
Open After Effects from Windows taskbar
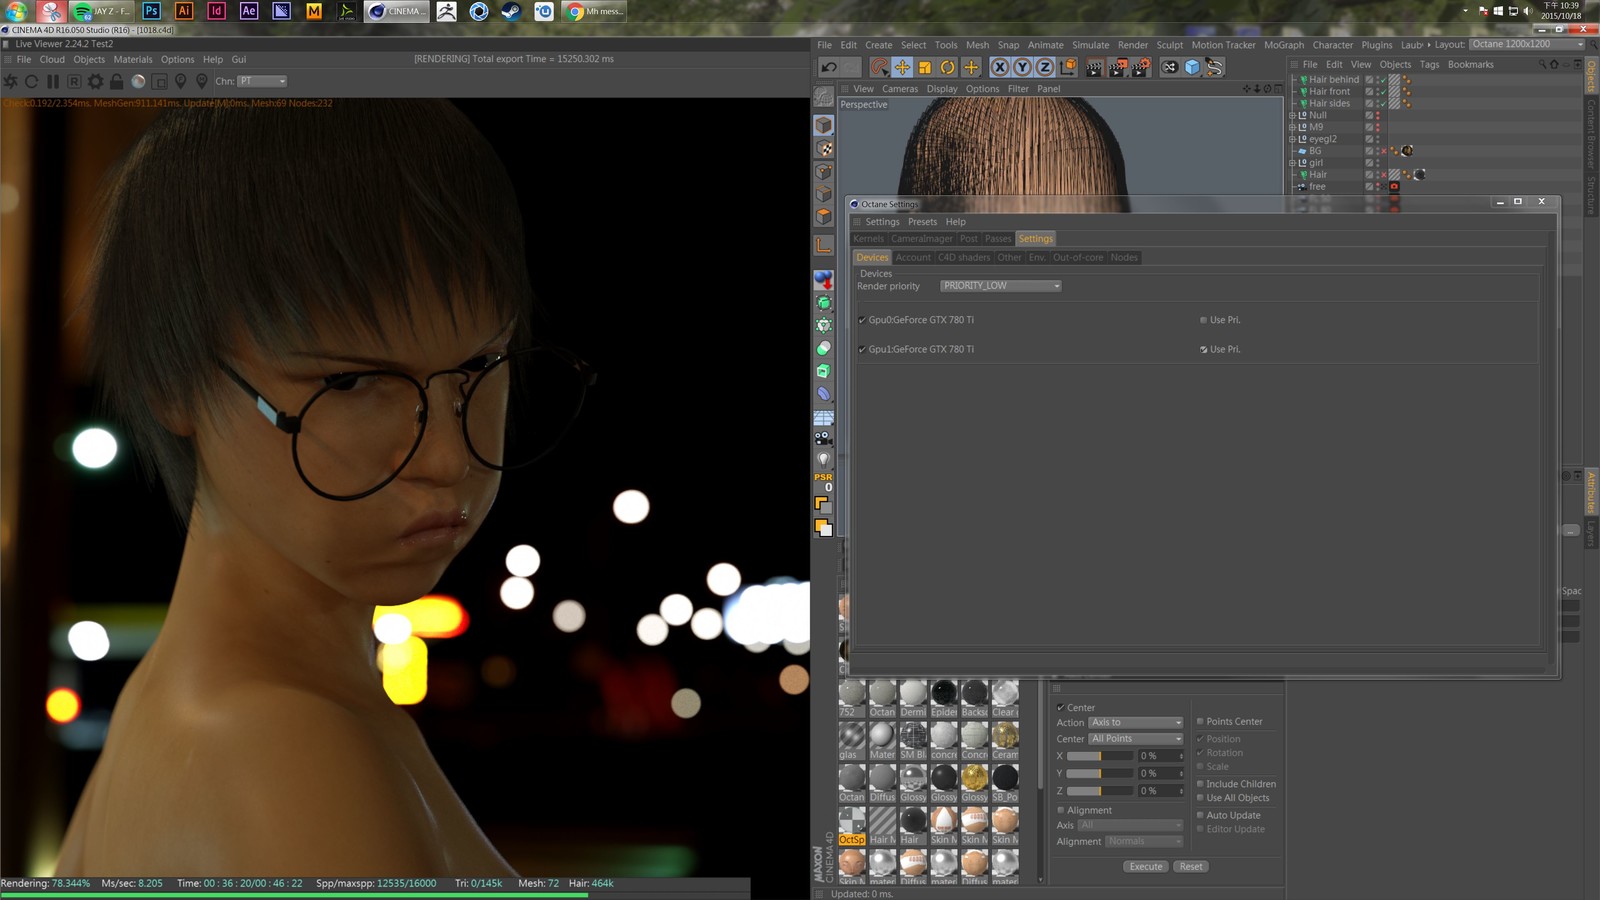[249, 11]
